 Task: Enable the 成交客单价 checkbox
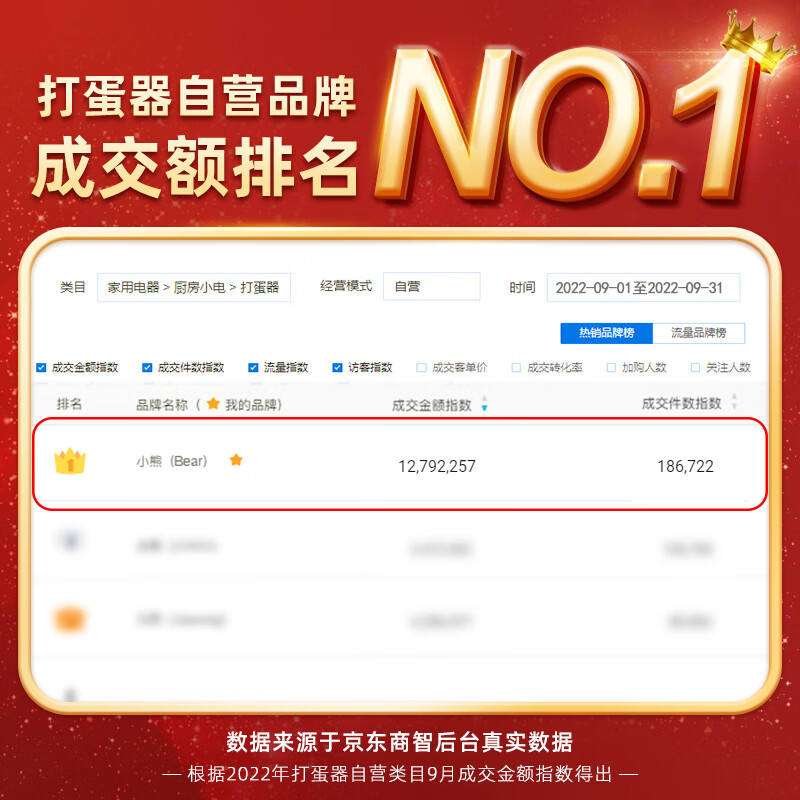pyautogui.click(x=421, y=367)
